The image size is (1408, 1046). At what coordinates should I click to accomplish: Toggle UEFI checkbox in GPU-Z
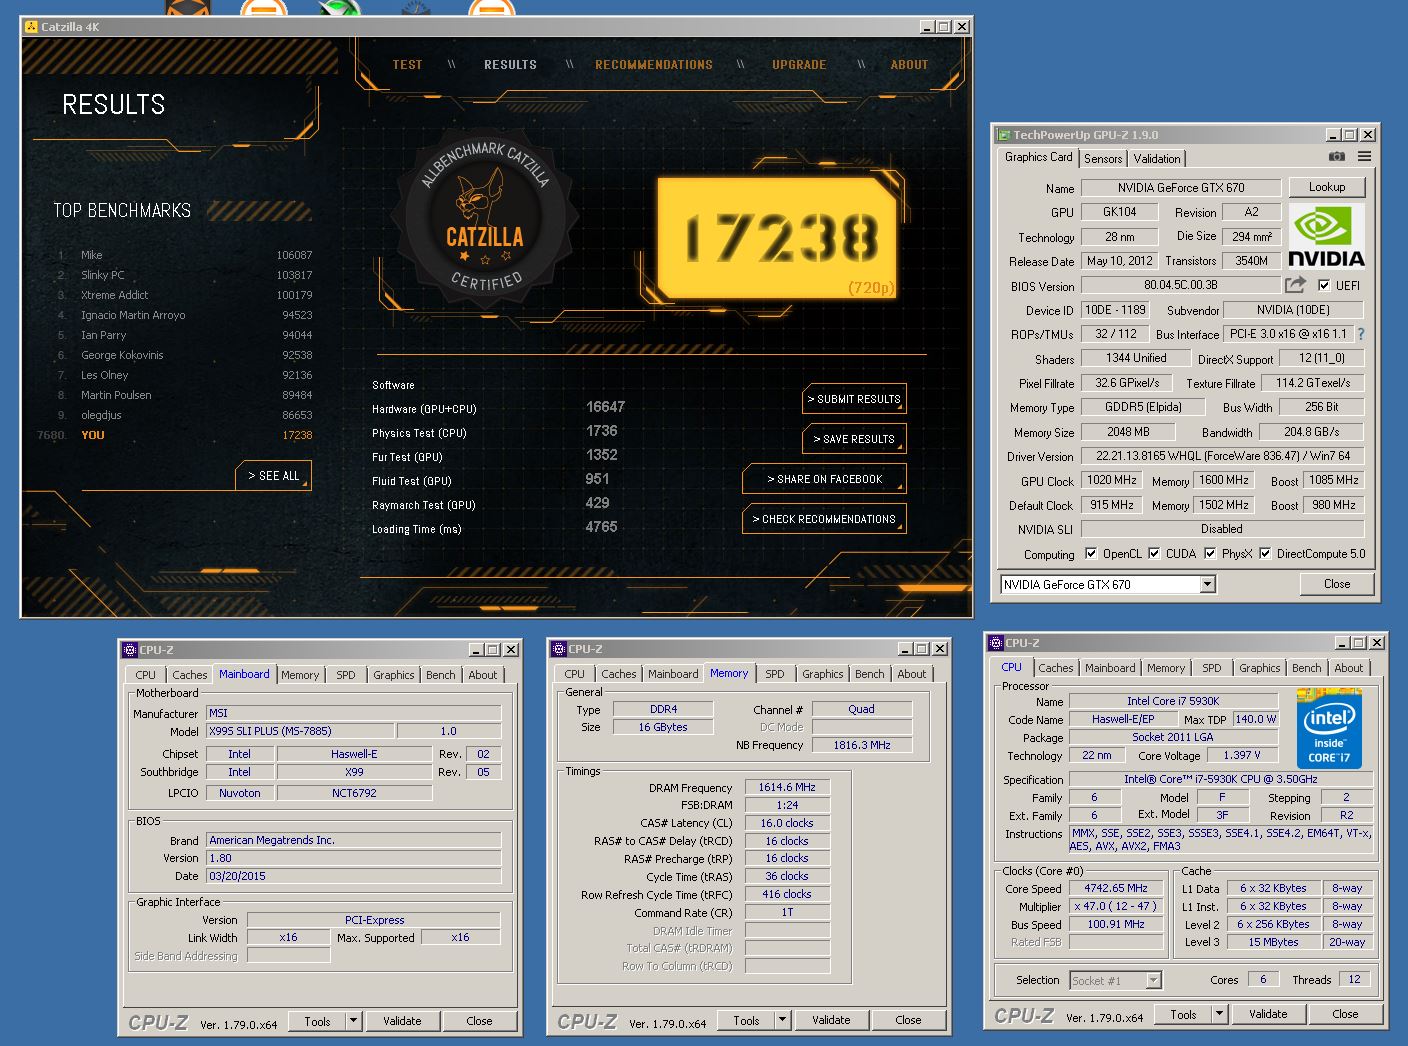(x=1324, y=285)
